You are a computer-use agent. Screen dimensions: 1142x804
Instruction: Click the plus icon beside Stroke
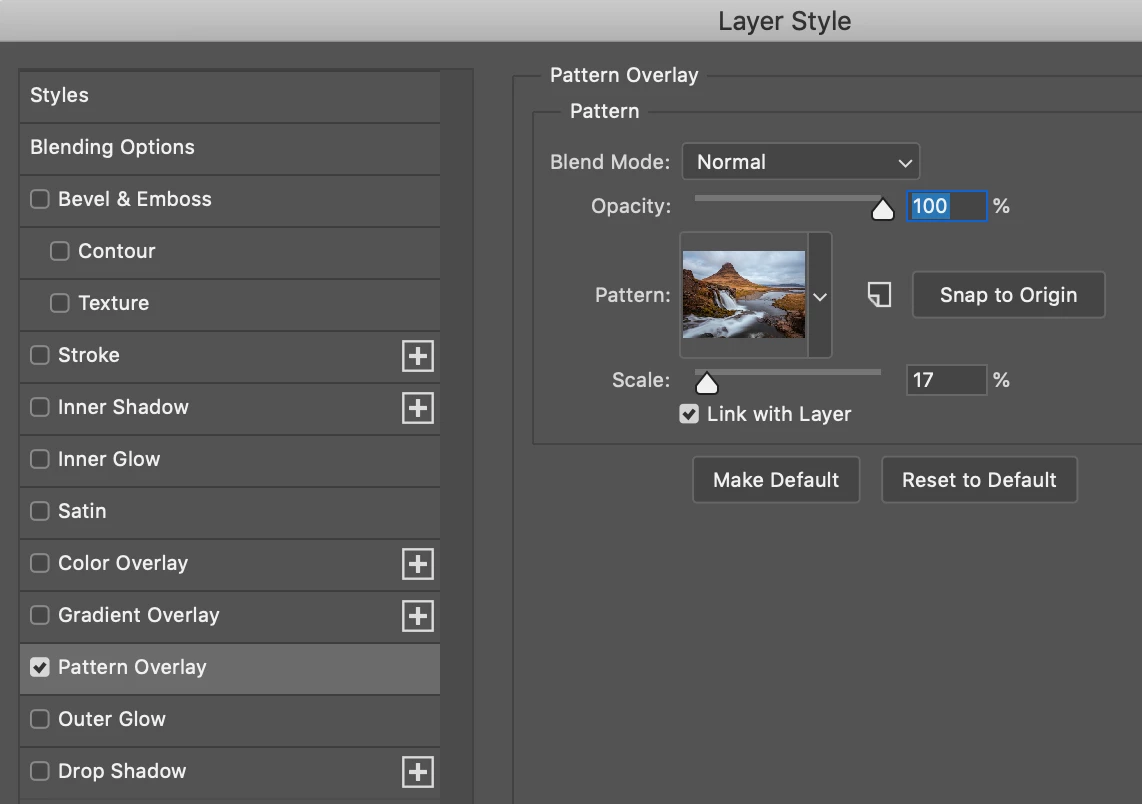pyautogui.click(x=418, y=356)
